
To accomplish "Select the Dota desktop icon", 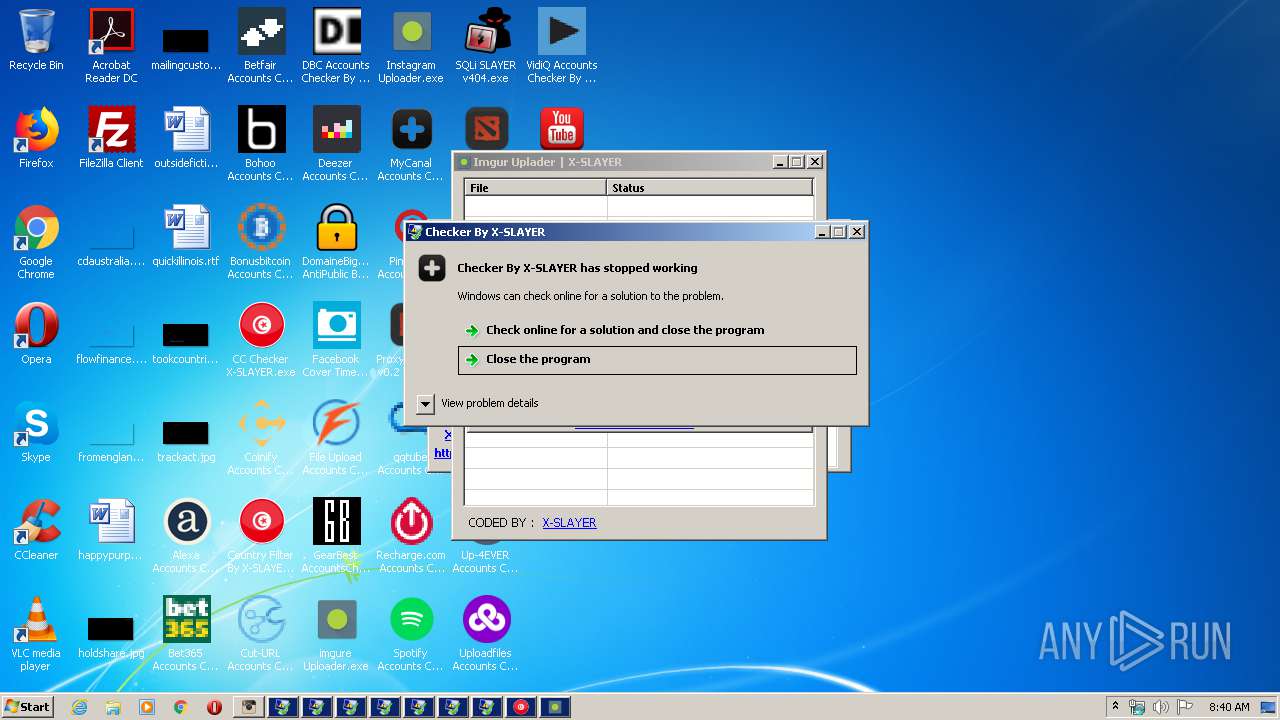I will coord(486,128).
